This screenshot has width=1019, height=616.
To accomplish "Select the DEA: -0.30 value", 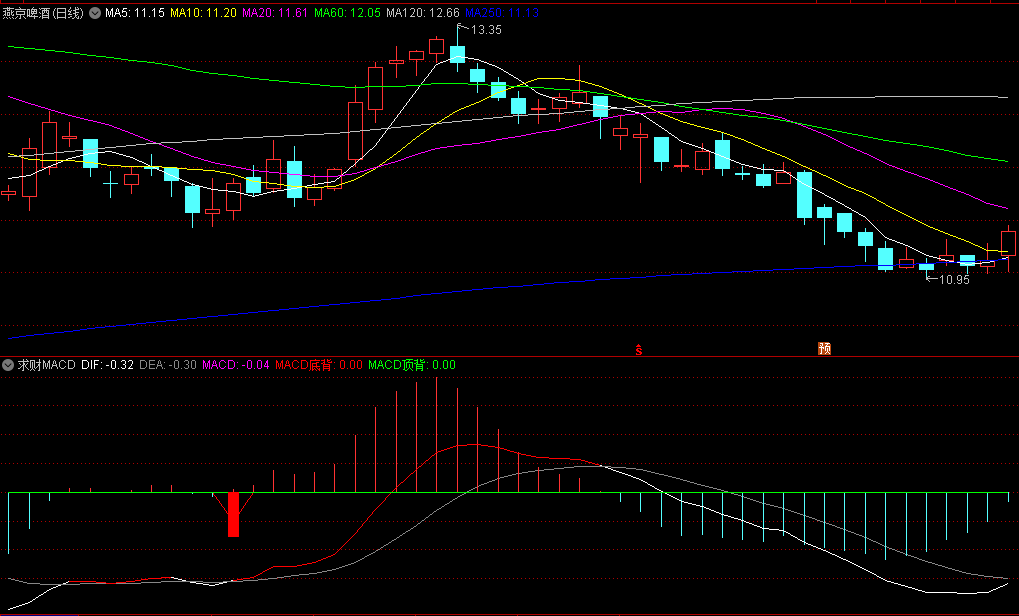I will pyautogui.click(x=168, y=365).
